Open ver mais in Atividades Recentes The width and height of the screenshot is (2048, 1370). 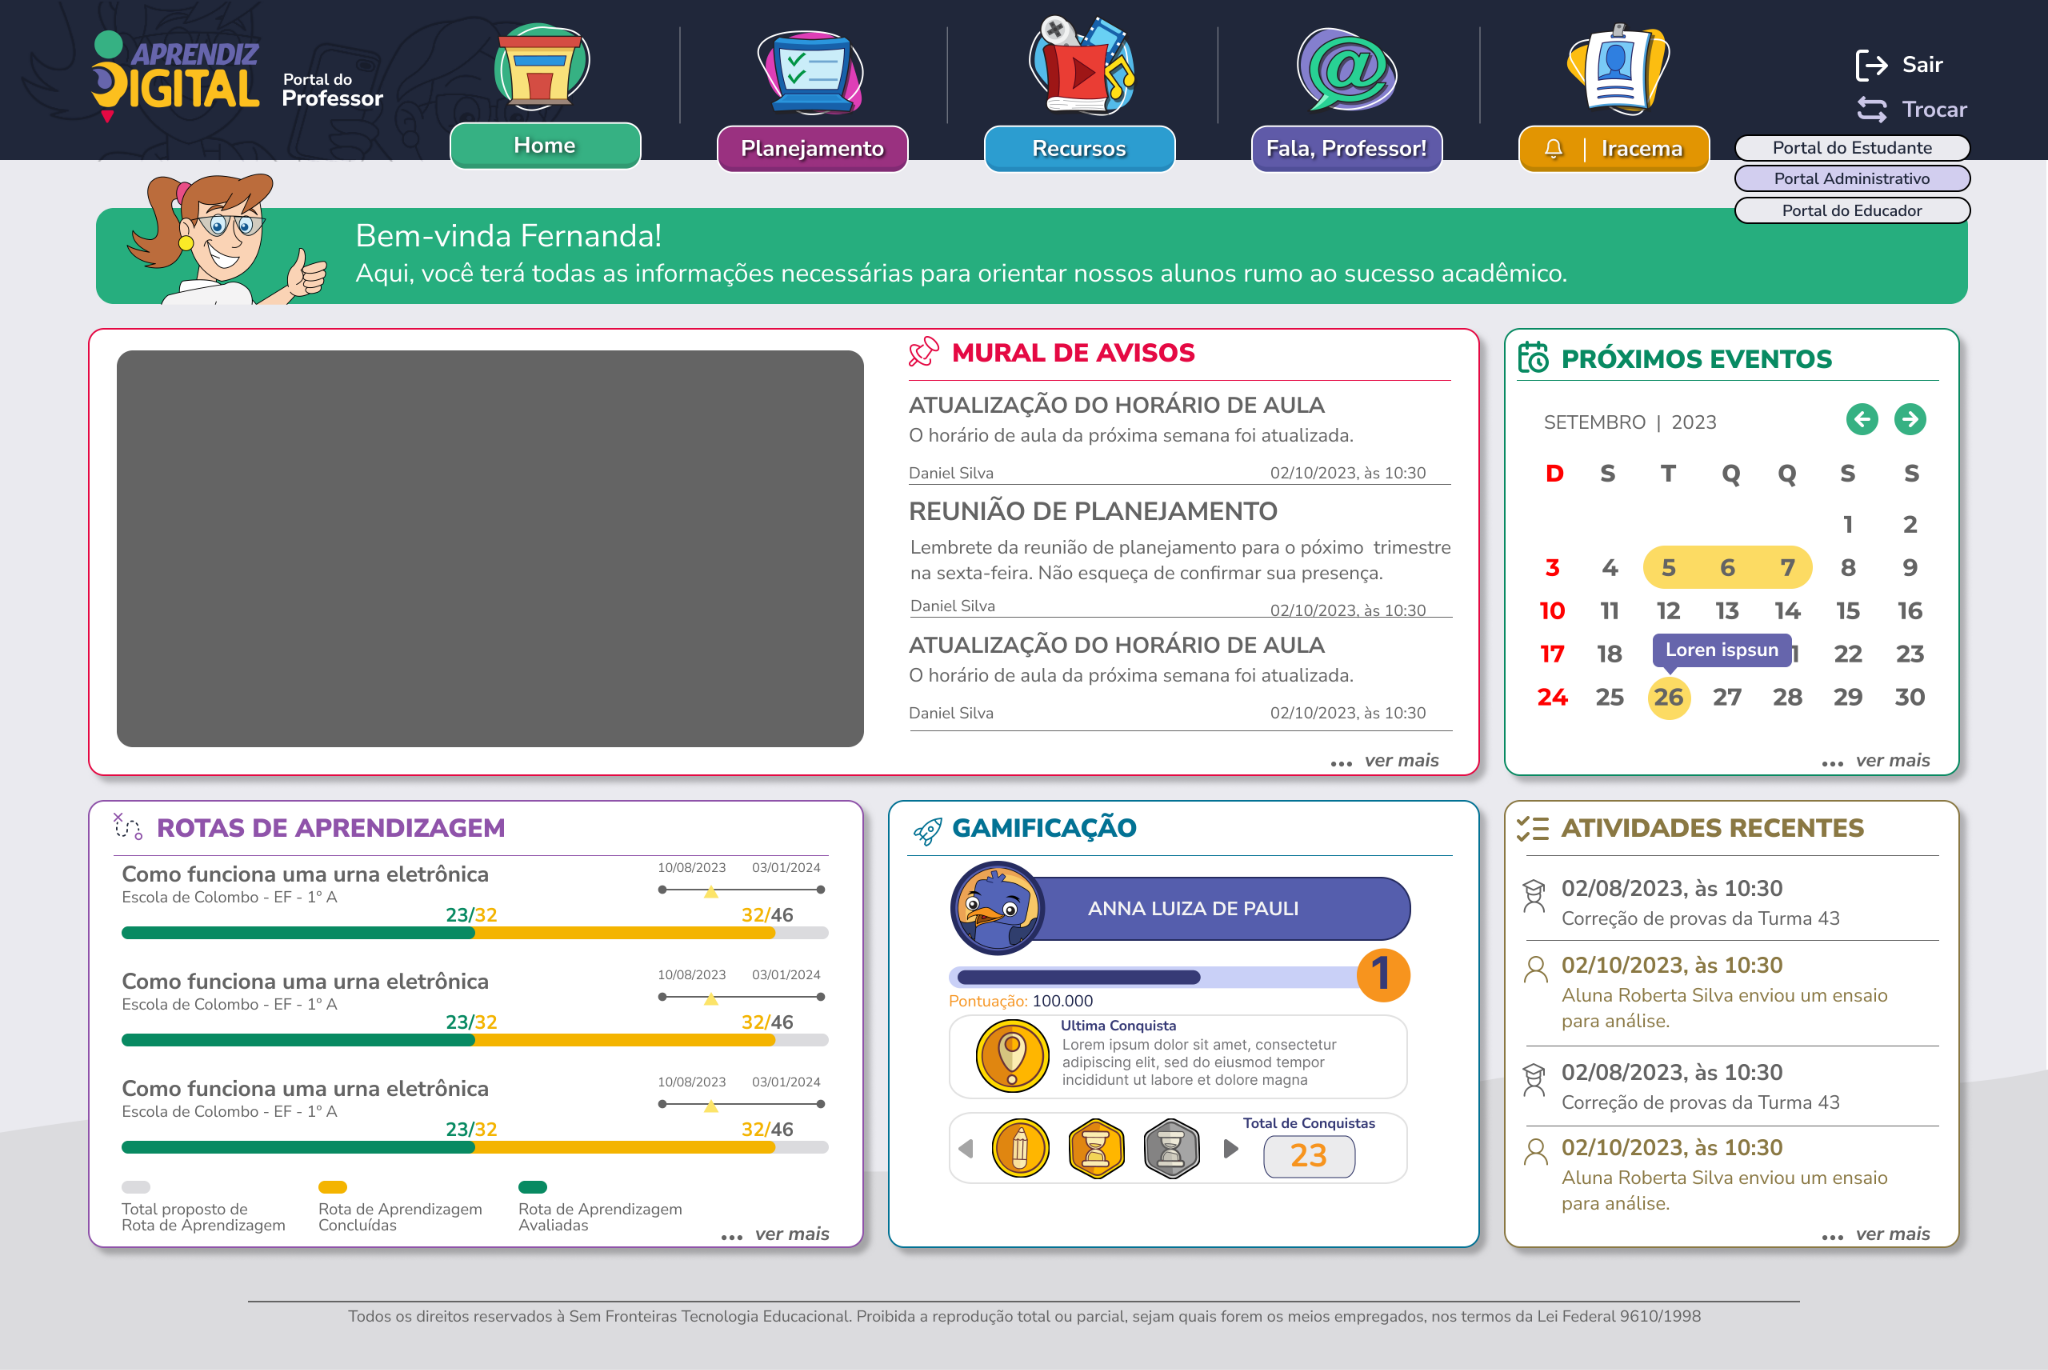(1876, 1234)
